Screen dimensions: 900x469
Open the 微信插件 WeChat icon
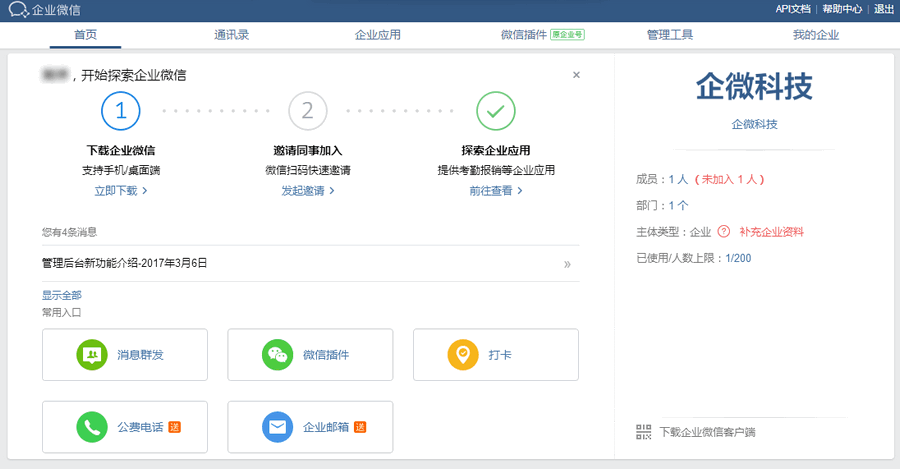coord(277,355)
